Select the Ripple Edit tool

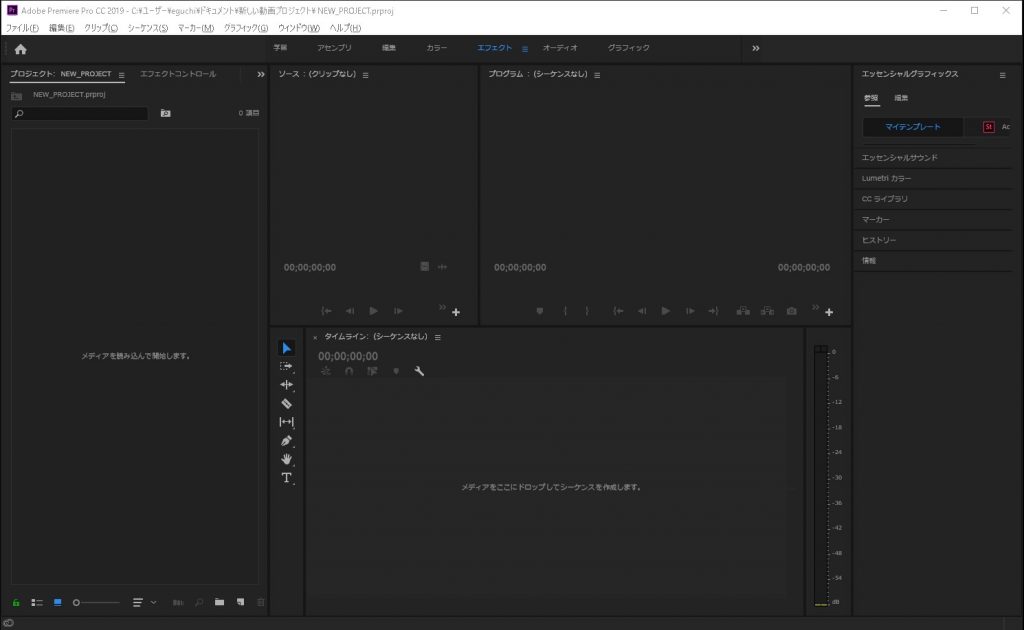pyautogui.click(x=287, y=385)
